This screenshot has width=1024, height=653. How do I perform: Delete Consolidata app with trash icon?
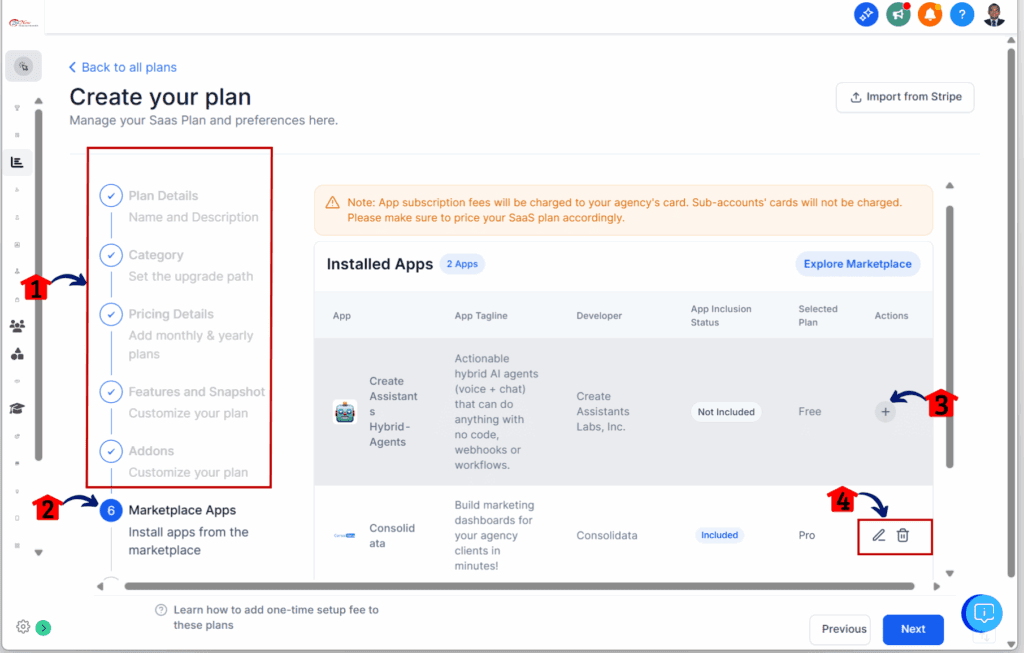click(903, 535)
